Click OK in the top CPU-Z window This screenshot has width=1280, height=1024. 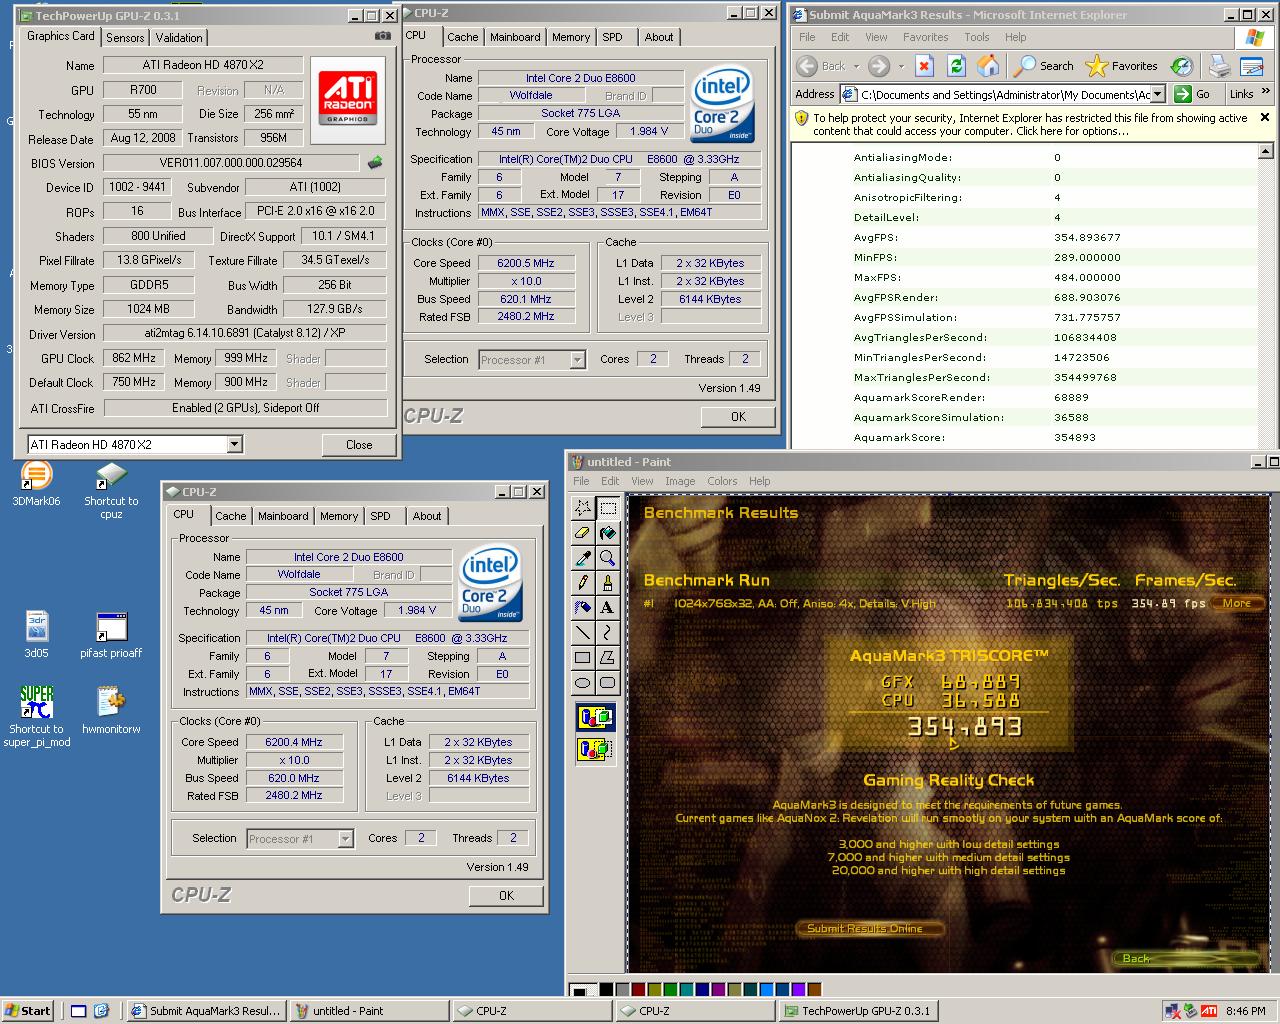pyautogui.click(x=738, y=417)
